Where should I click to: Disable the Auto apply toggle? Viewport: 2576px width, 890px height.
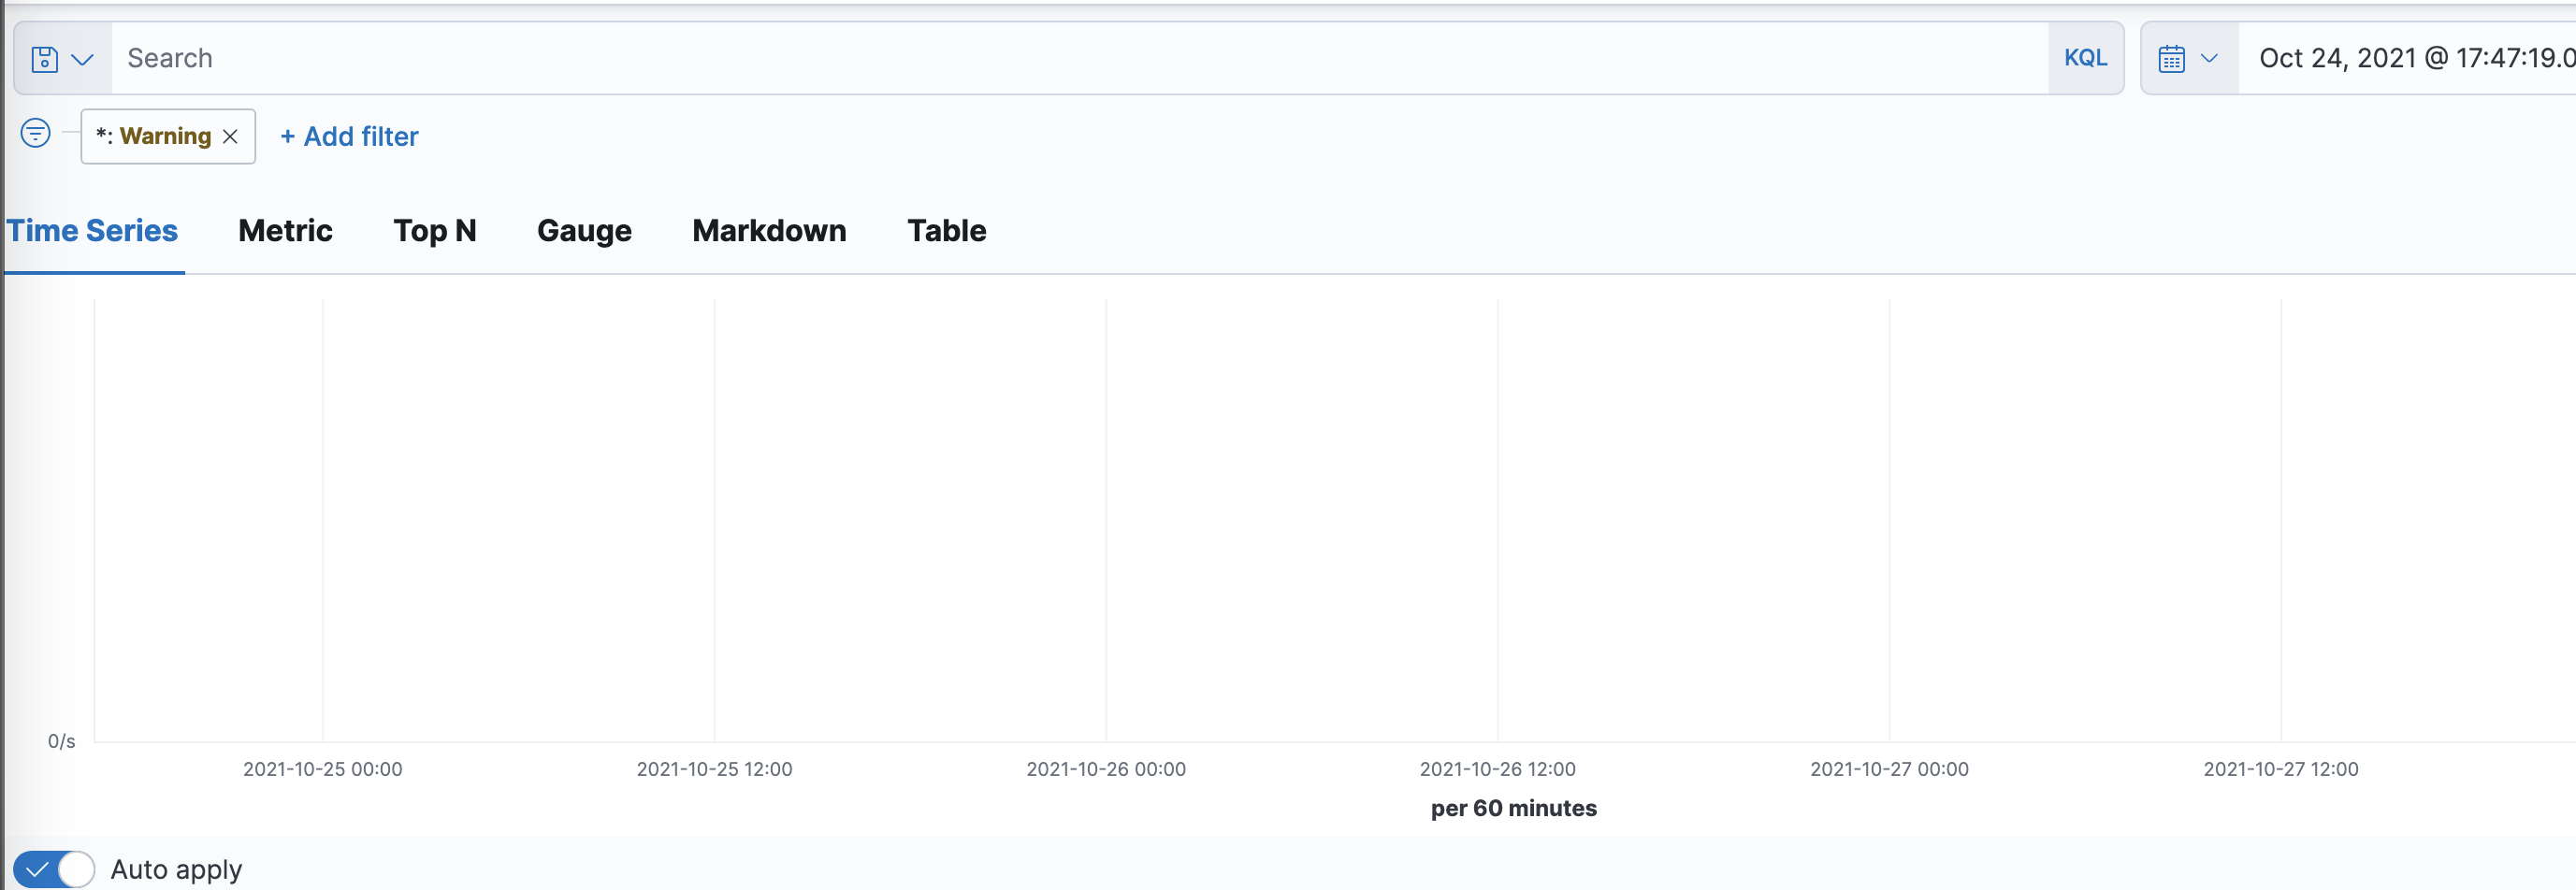54,868
